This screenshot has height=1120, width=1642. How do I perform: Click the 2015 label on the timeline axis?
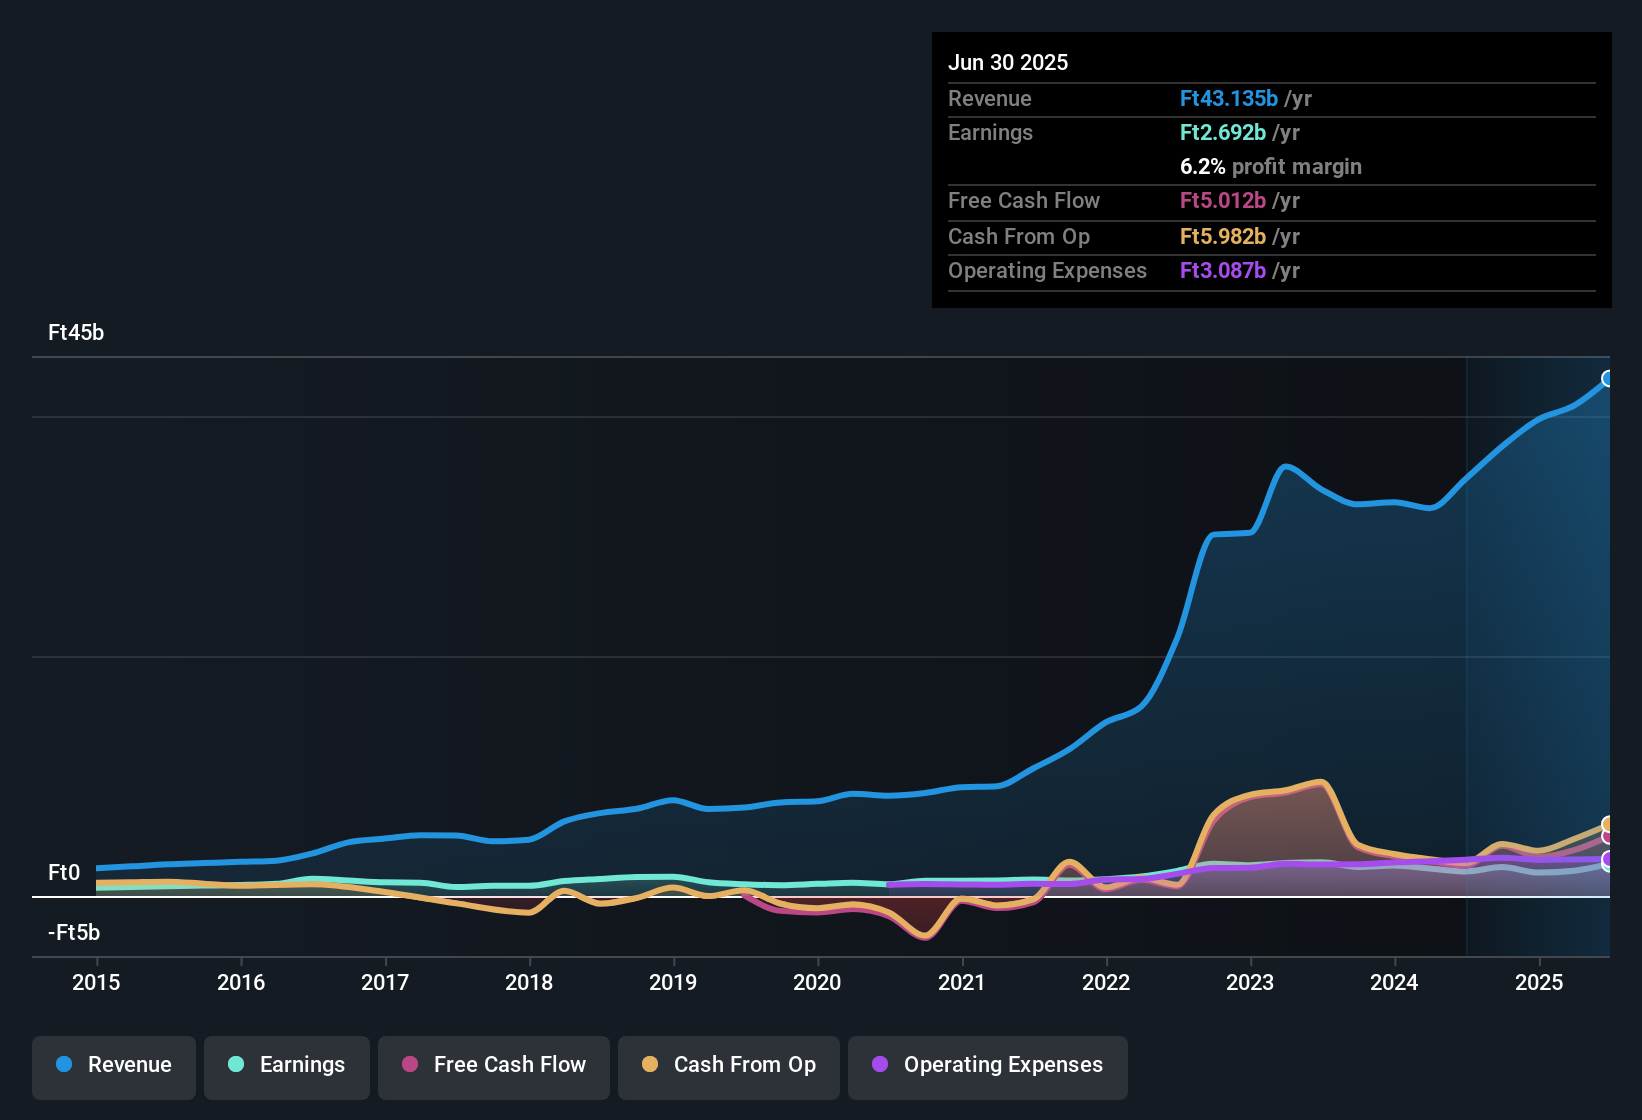coord(96,983)
